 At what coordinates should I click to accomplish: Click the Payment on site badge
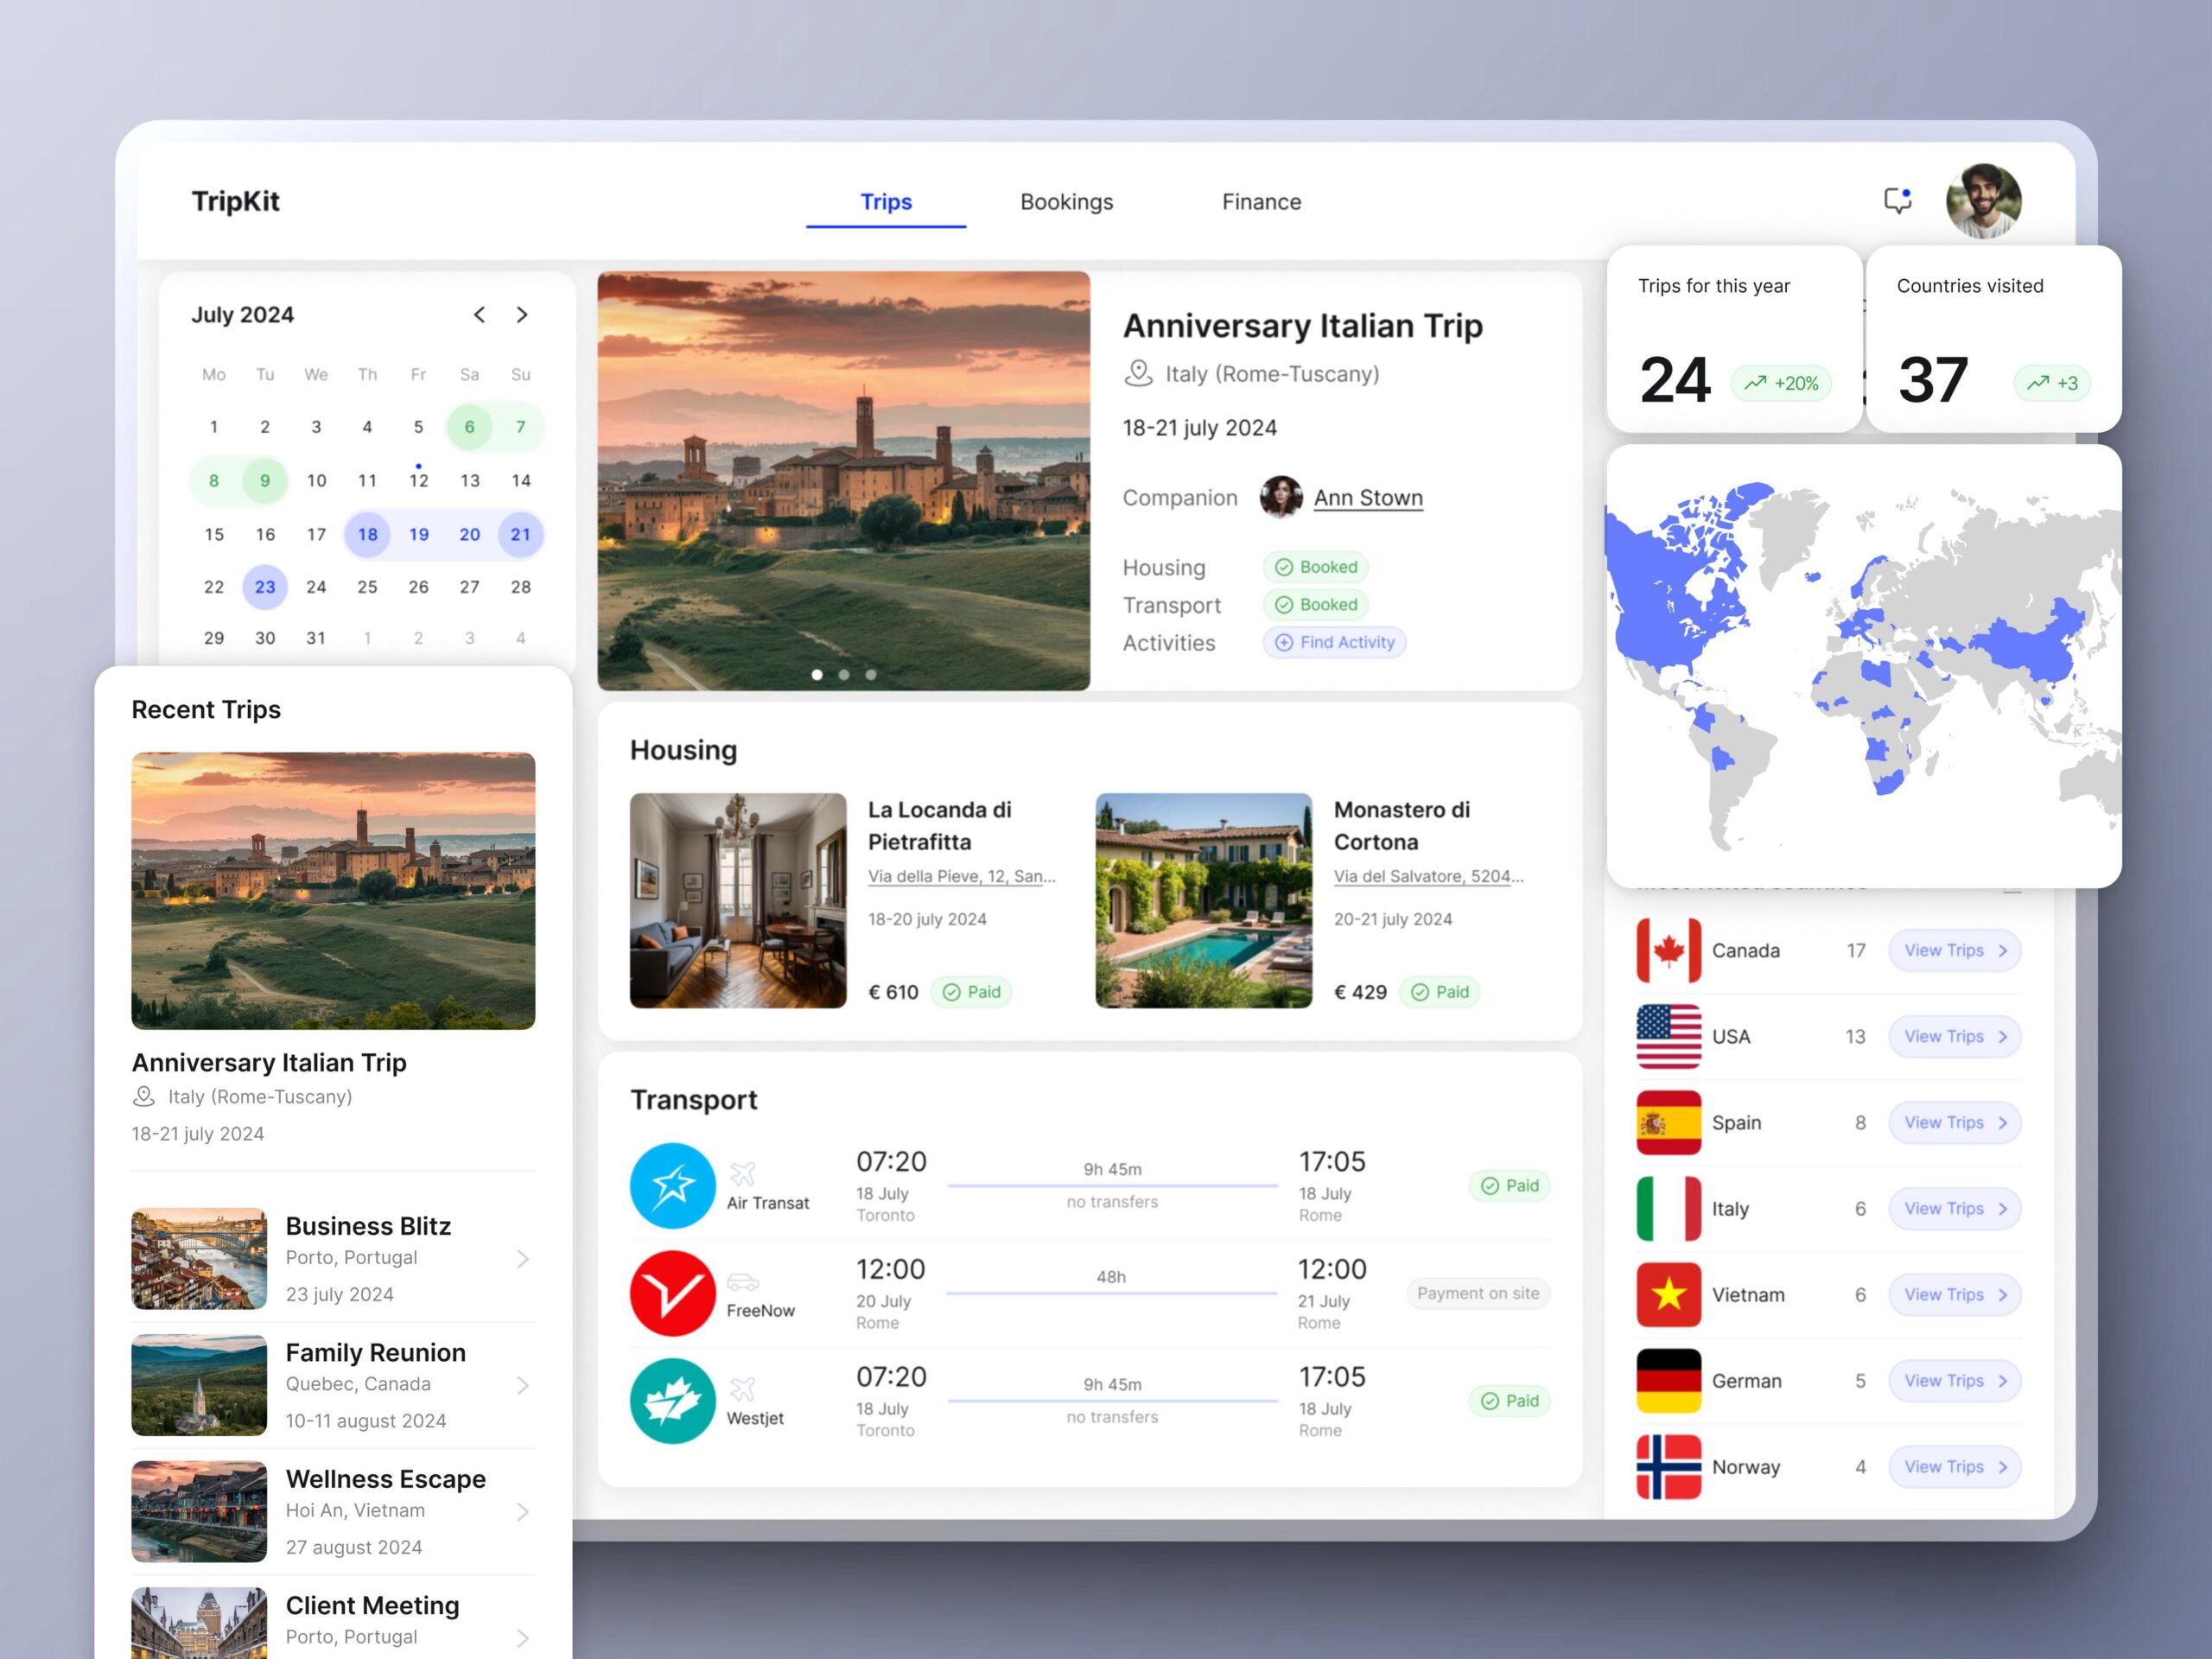pyautogui.click(x=1478, y=1293)
